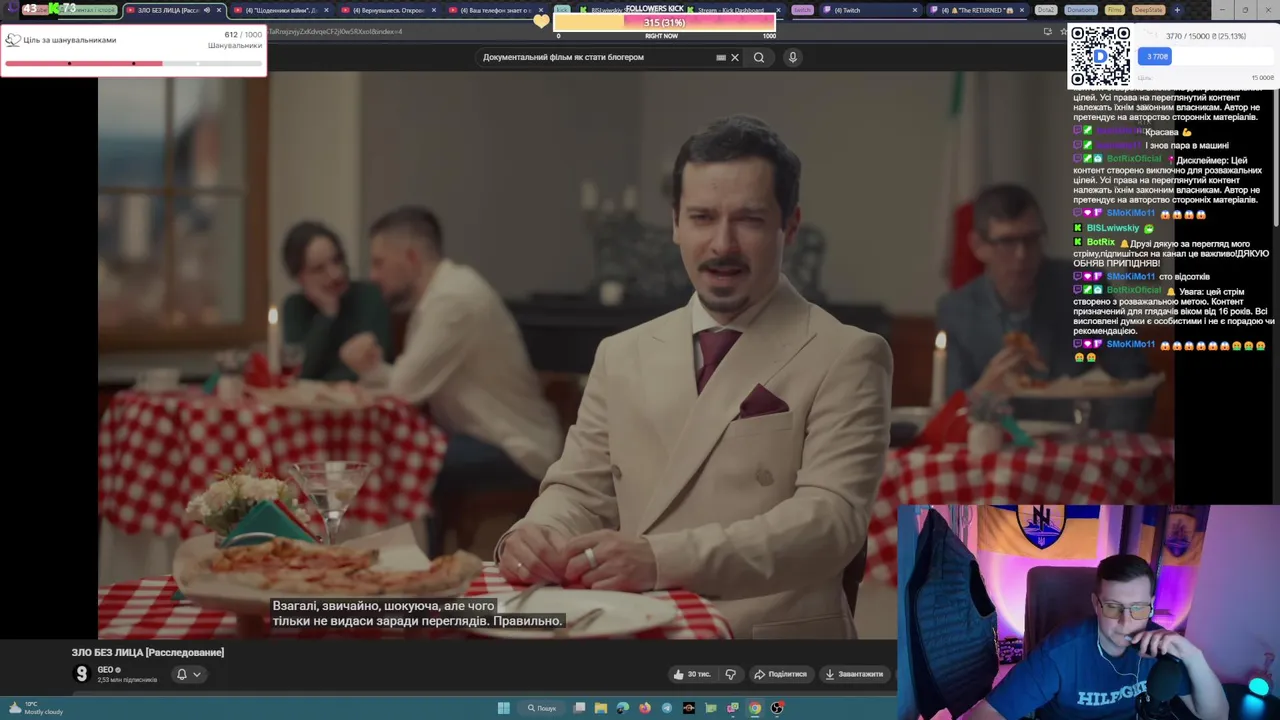This screenshot has width=1280, height=720.
Task: Close the Stream - Kick Dashboard tab
Action: pyautogui.click(x=778, y=10)
